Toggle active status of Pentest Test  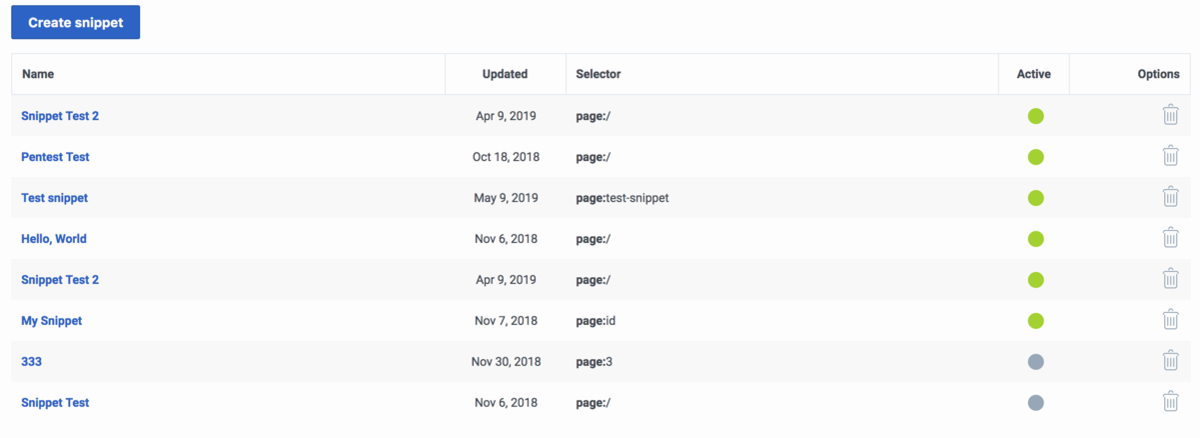point(1036,157)
